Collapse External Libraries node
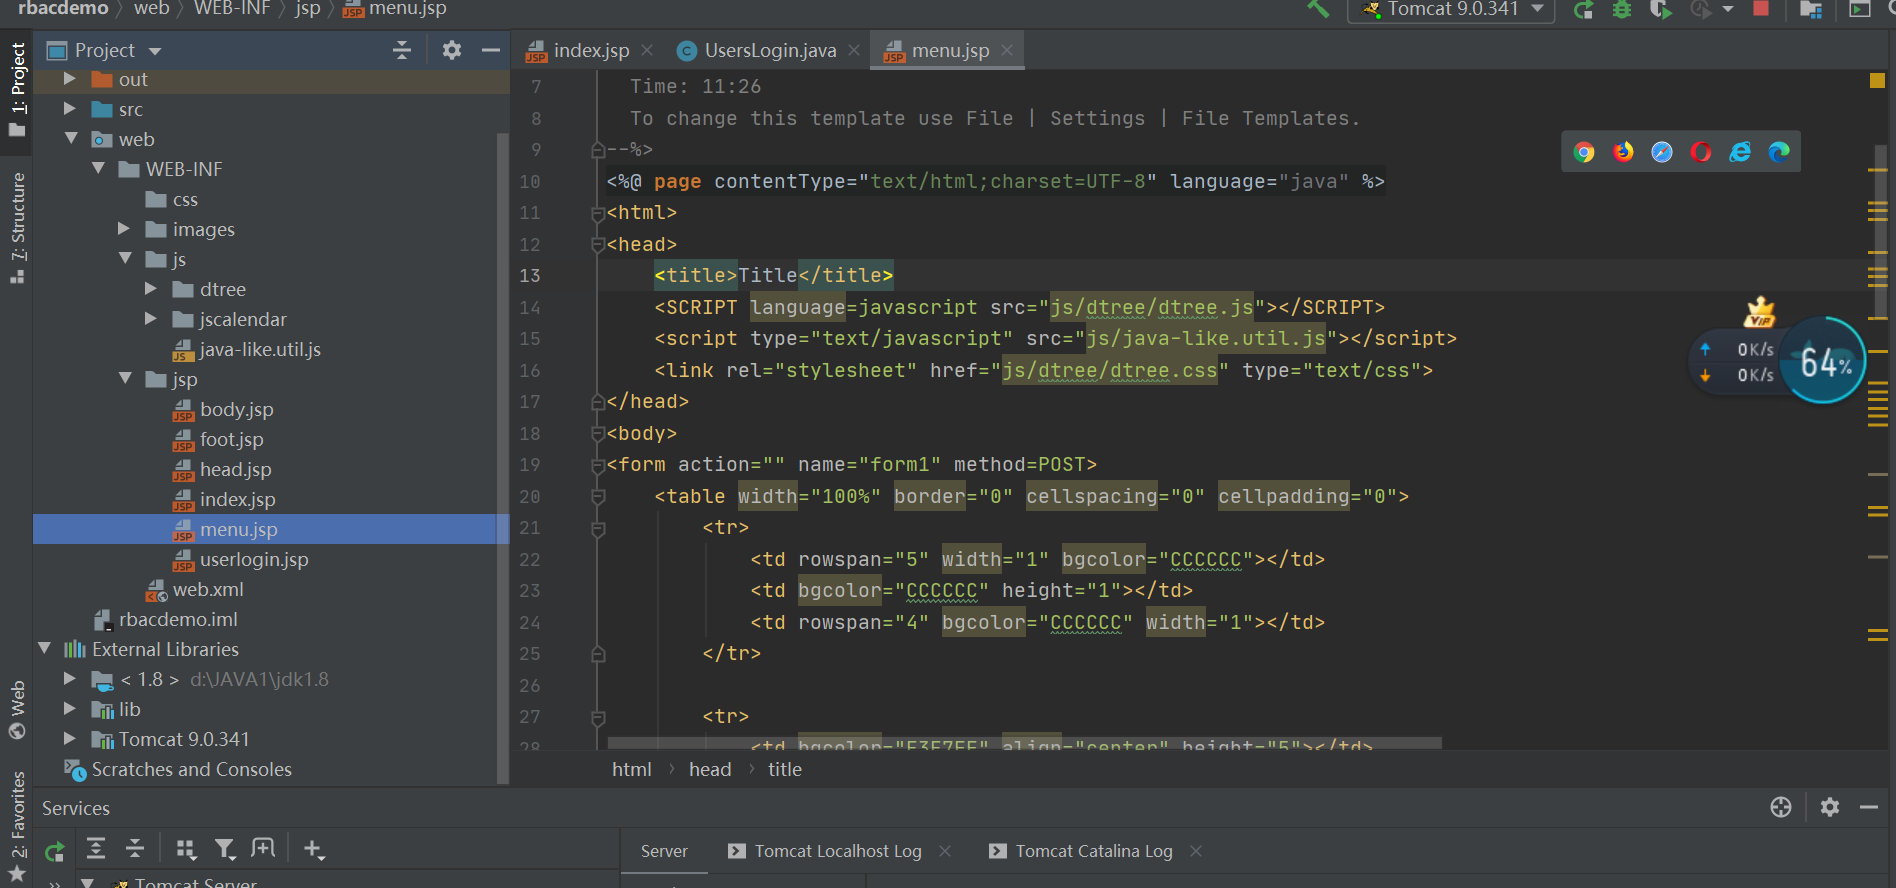Image resolution: width=1896 pixels, height=888 pixels. (44, 649)
